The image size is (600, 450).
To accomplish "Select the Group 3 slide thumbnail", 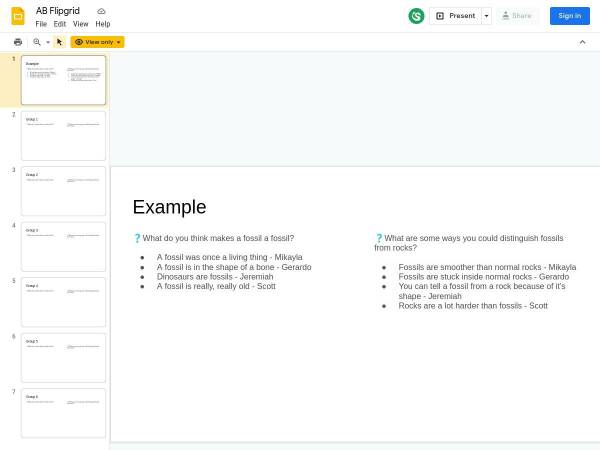I will pyautogui.click(x=63, y=246).
